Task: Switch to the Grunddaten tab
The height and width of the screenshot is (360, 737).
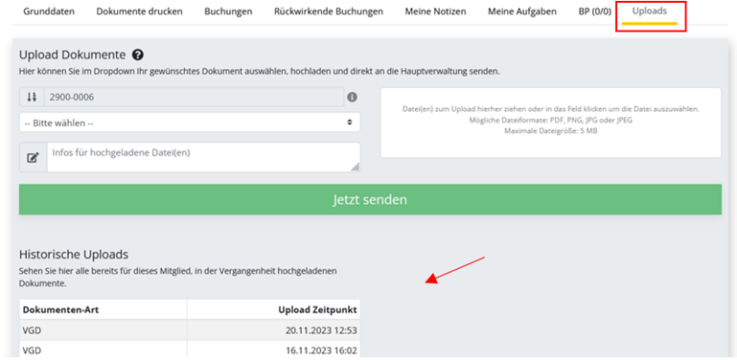Action: [49, 11]
